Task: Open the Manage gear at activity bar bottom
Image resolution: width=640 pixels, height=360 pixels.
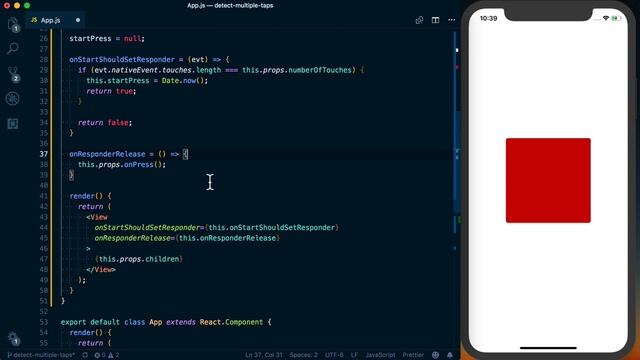Action: coord(13,338)
